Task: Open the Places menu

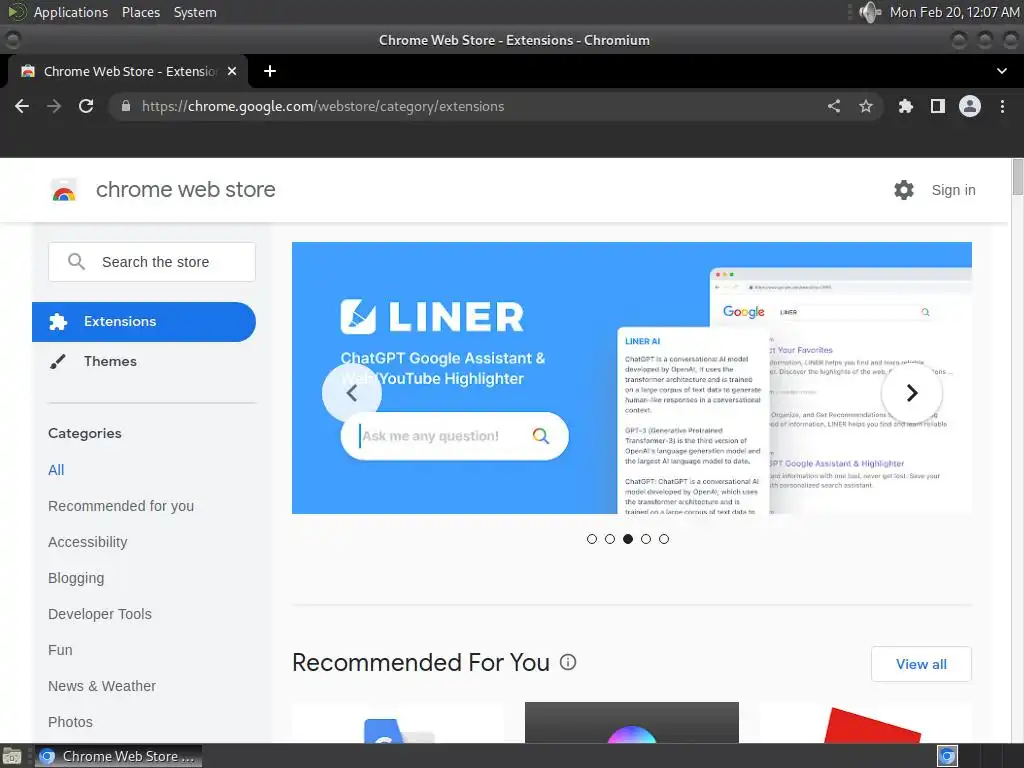Action: coord(140,12)
